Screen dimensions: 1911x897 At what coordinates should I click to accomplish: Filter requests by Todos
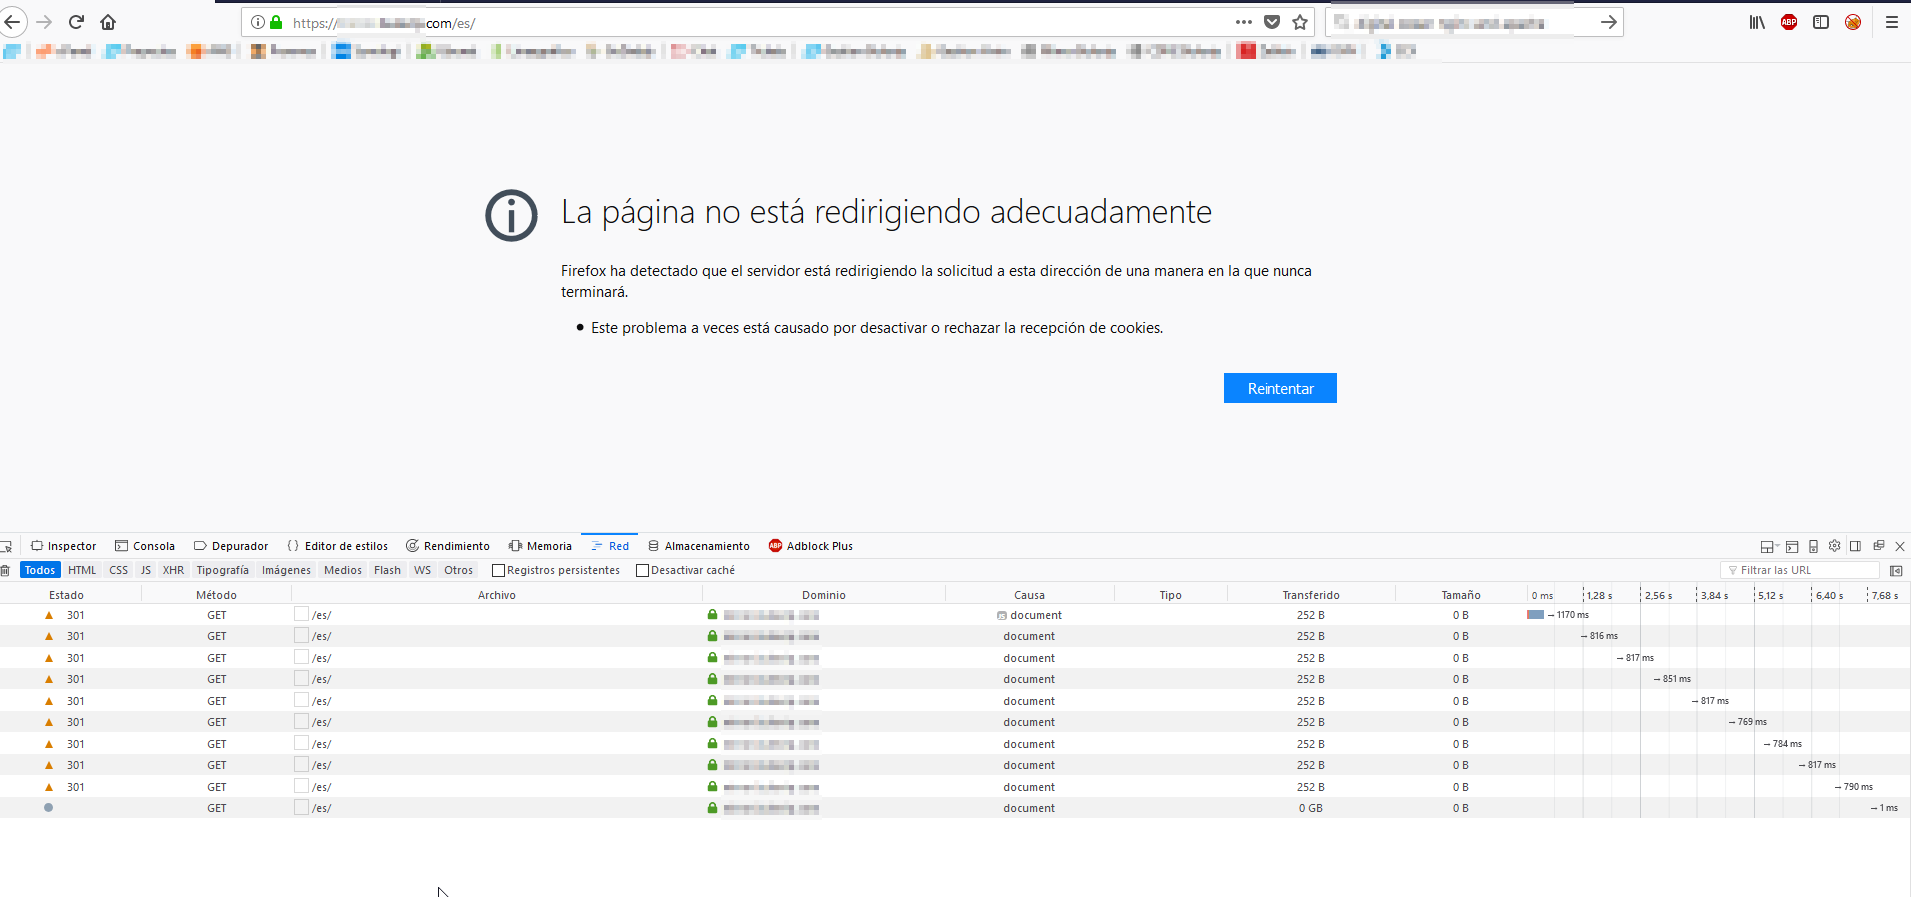40,570
